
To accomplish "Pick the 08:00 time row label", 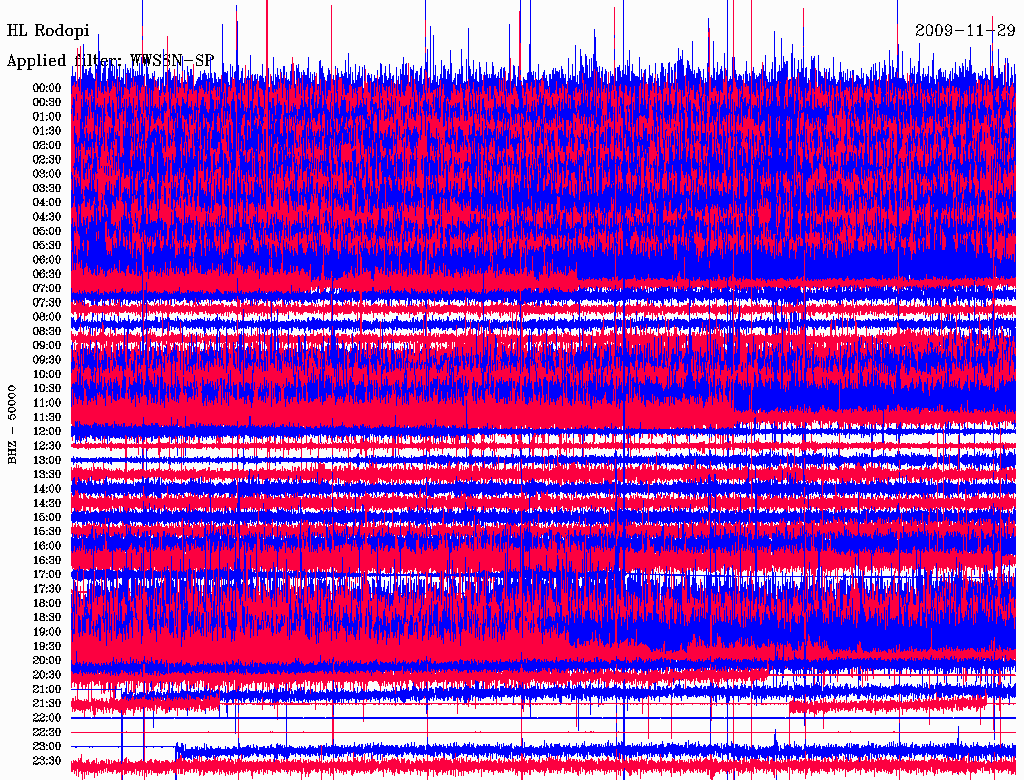I will pos(47,317).
